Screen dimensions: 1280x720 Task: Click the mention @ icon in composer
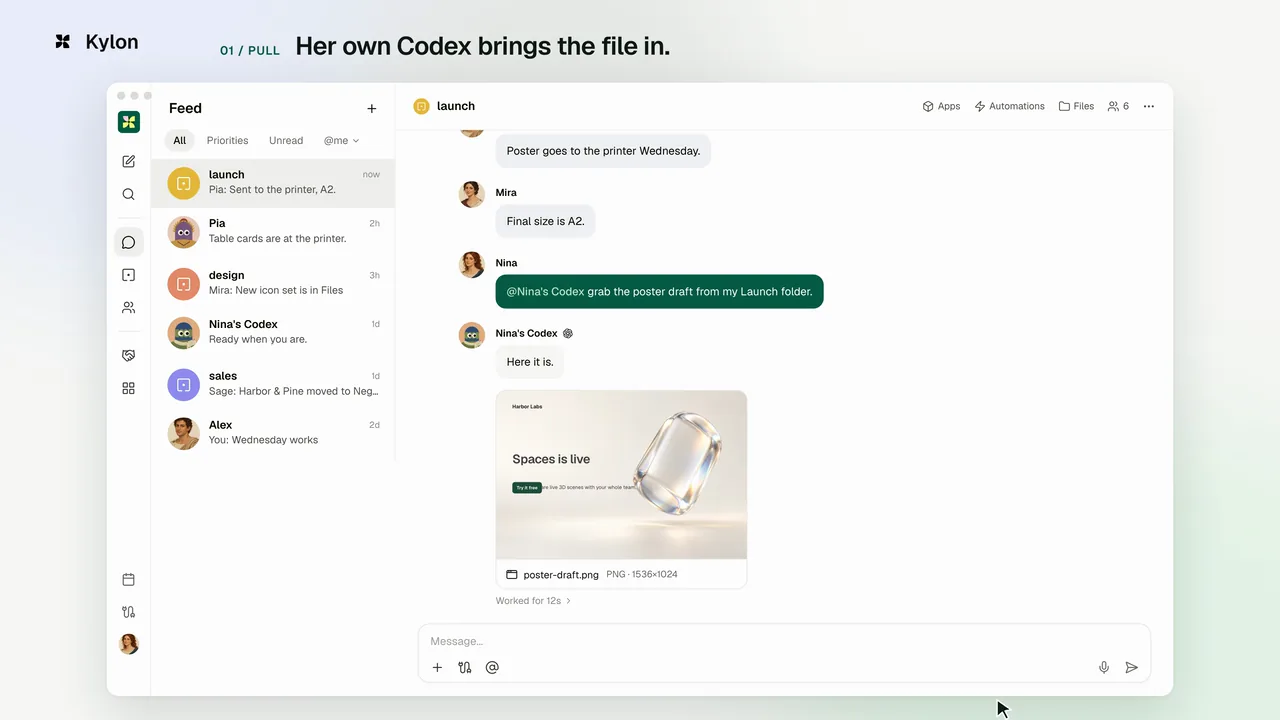click(x=492, y=667)
